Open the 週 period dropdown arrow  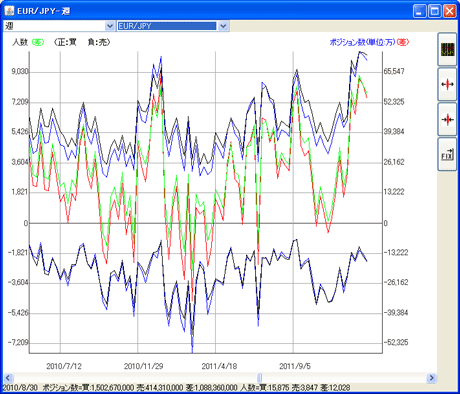click(x=109, y=26)
